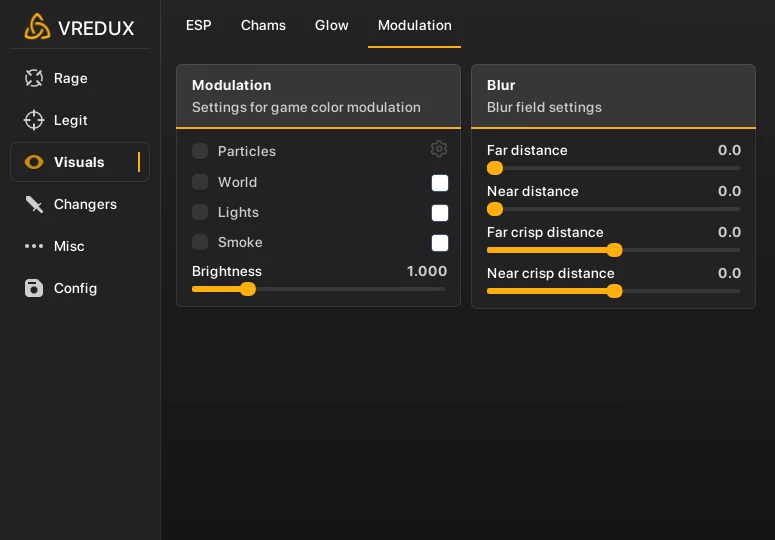775x540 pixels.
Task: Choose the Smoke color swatch
Action: click(440, 243)
